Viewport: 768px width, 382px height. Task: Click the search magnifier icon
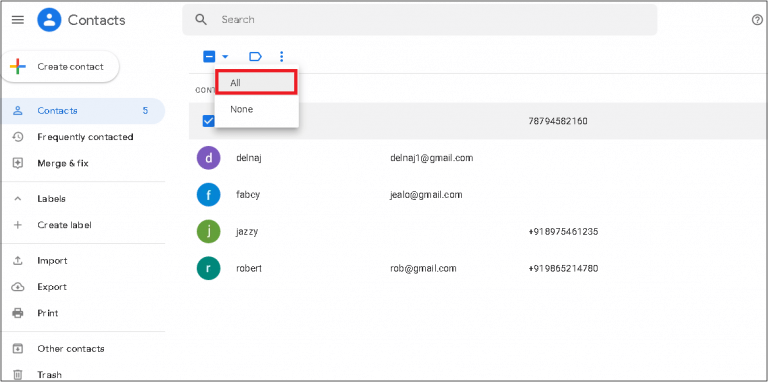200,20
